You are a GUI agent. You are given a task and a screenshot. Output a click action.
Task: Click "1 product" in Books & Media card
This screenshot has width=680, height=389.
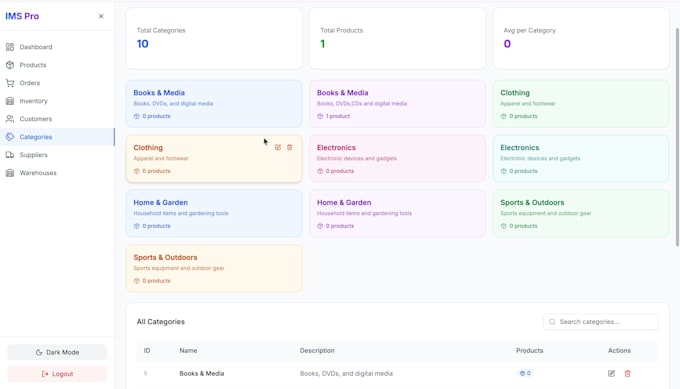coord(337,116)
